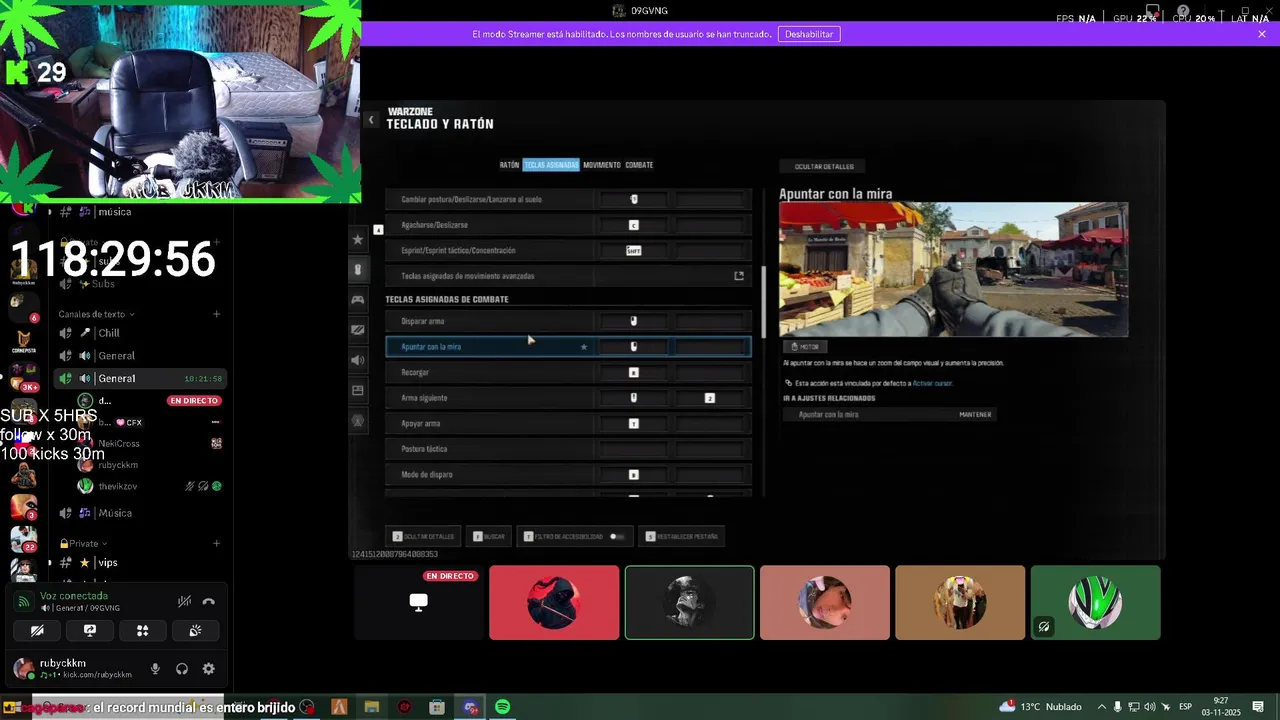Select the Motor tag under preview
This screenshot has width=1280, height=720.
805,346
